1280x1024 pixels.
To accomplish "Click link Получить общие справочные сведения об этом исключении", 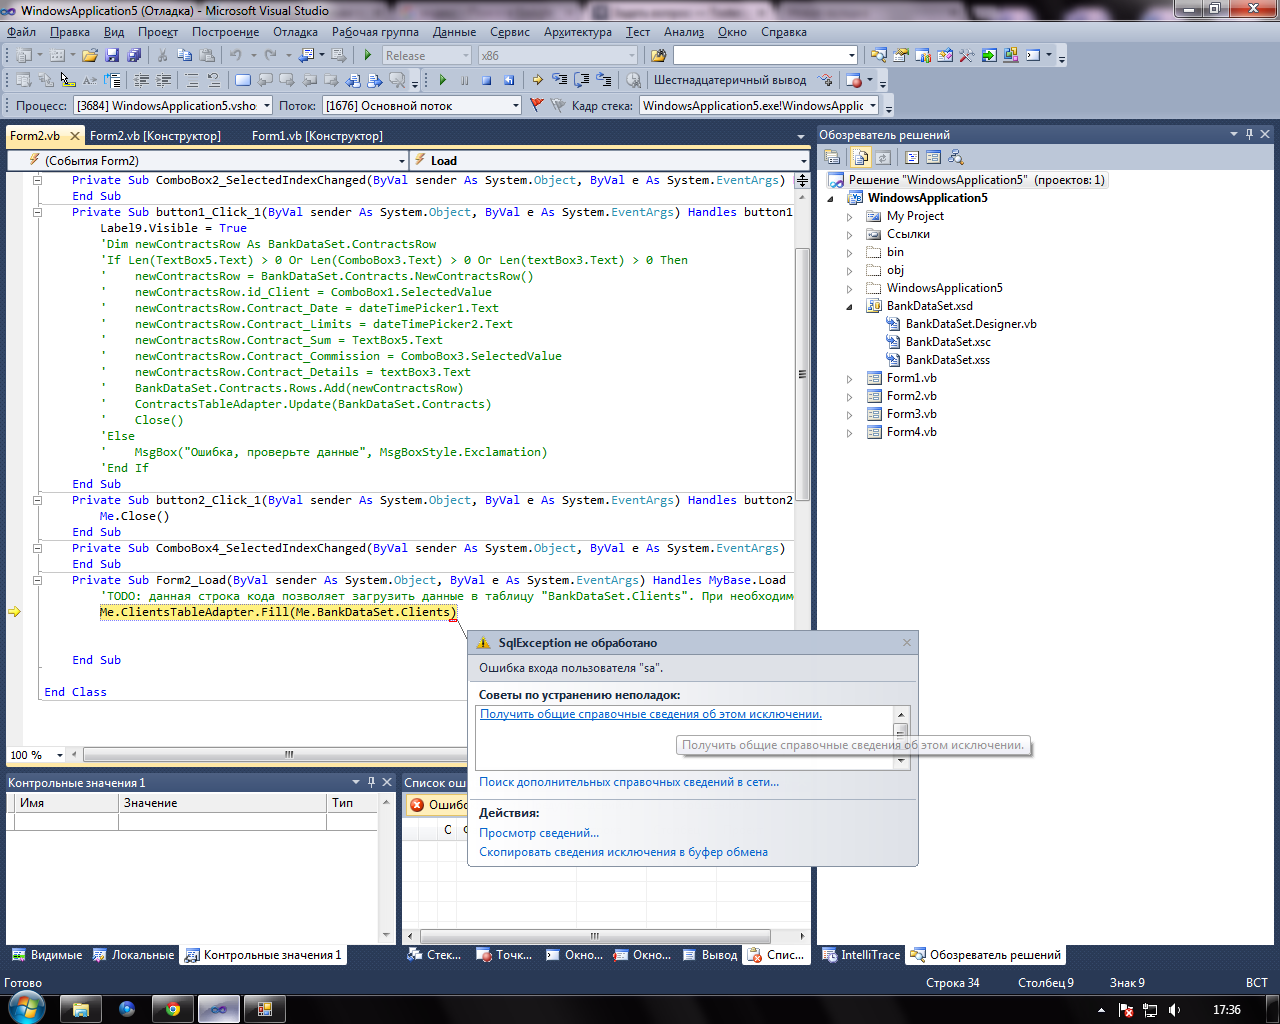I will 651,714.
